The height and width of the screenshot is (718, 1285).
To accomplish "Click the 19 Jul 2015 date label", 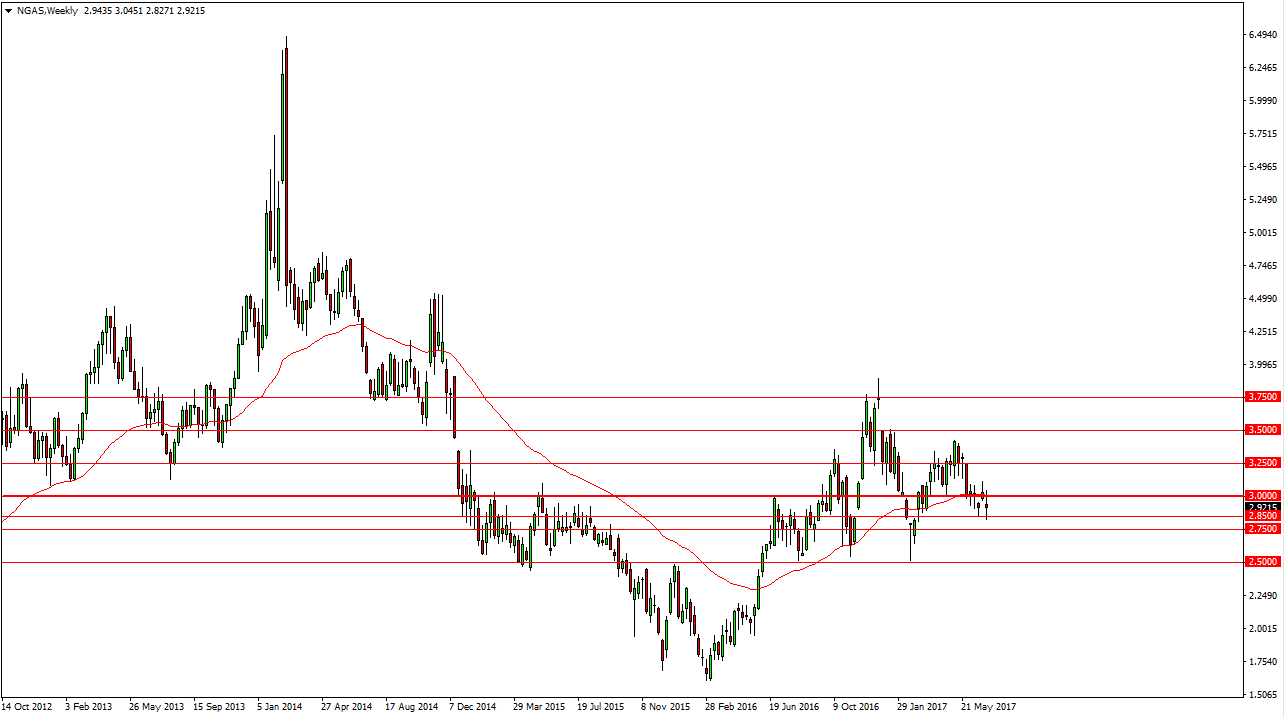I will click(602, 706).
